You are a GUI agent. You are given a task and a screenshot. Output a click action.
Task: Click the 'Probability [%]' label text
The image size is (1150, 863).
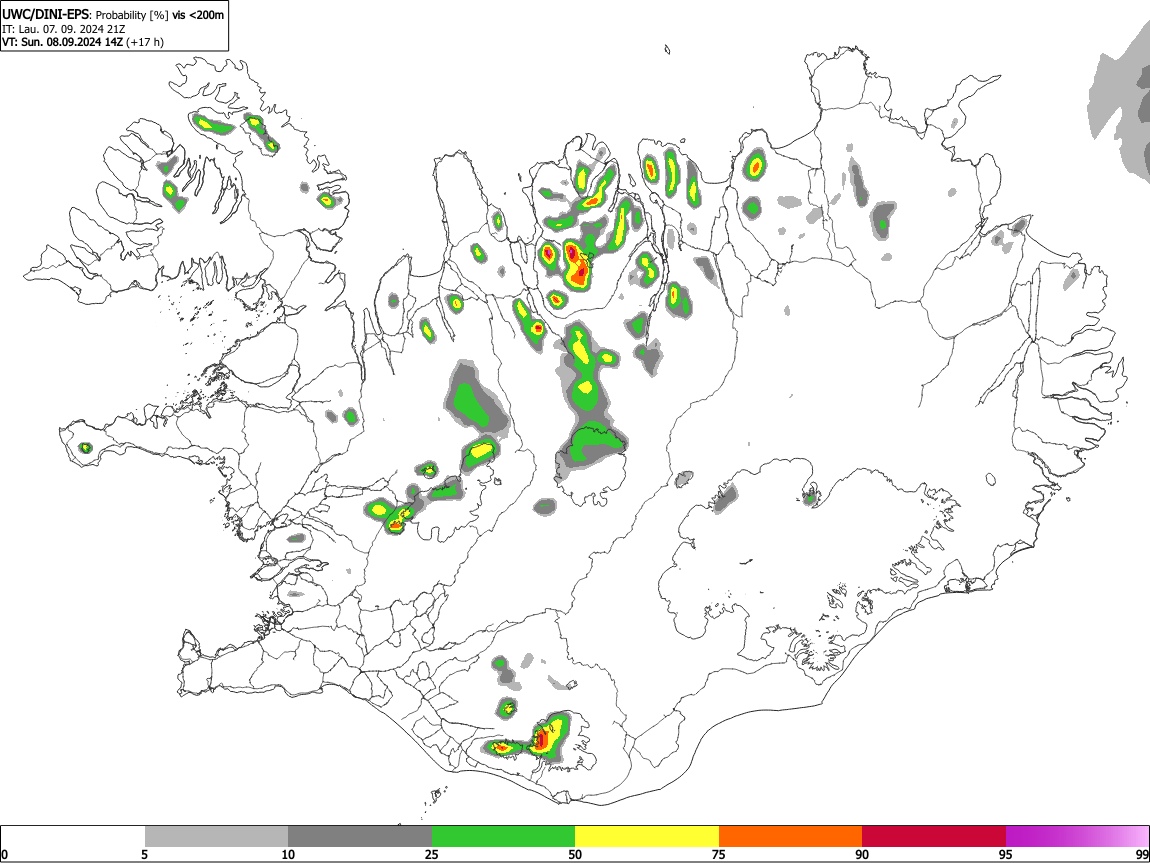click(x=132, y=15)
